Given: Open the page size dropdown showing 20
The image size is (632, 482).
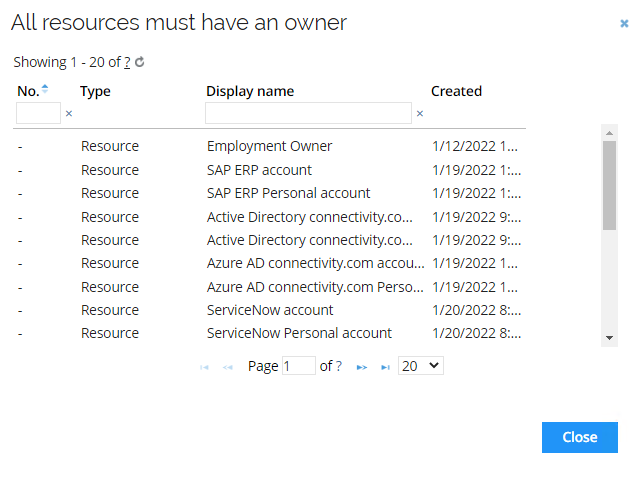Looking at the screenshot, I should [421, 366].
